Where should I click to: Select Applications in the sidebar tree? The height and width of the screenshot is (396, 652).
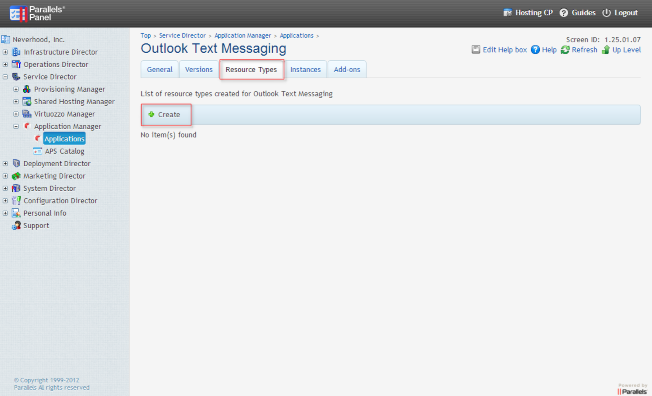(64, 139)
